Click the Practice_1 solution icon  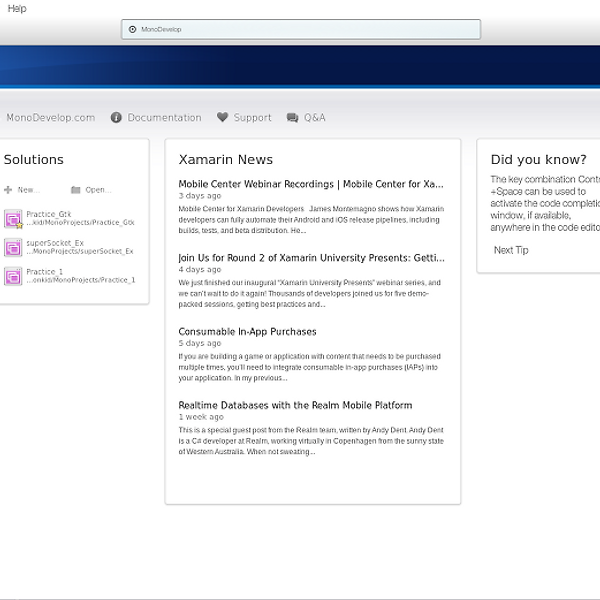(x=13, y=276)
